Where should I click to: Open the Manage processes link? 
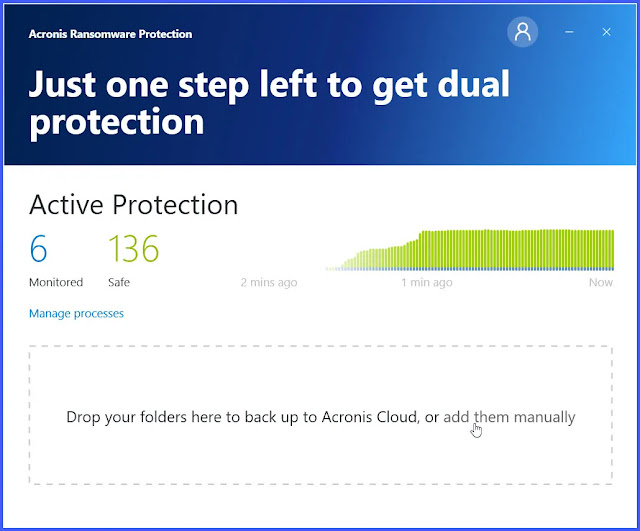pos(76,313)
